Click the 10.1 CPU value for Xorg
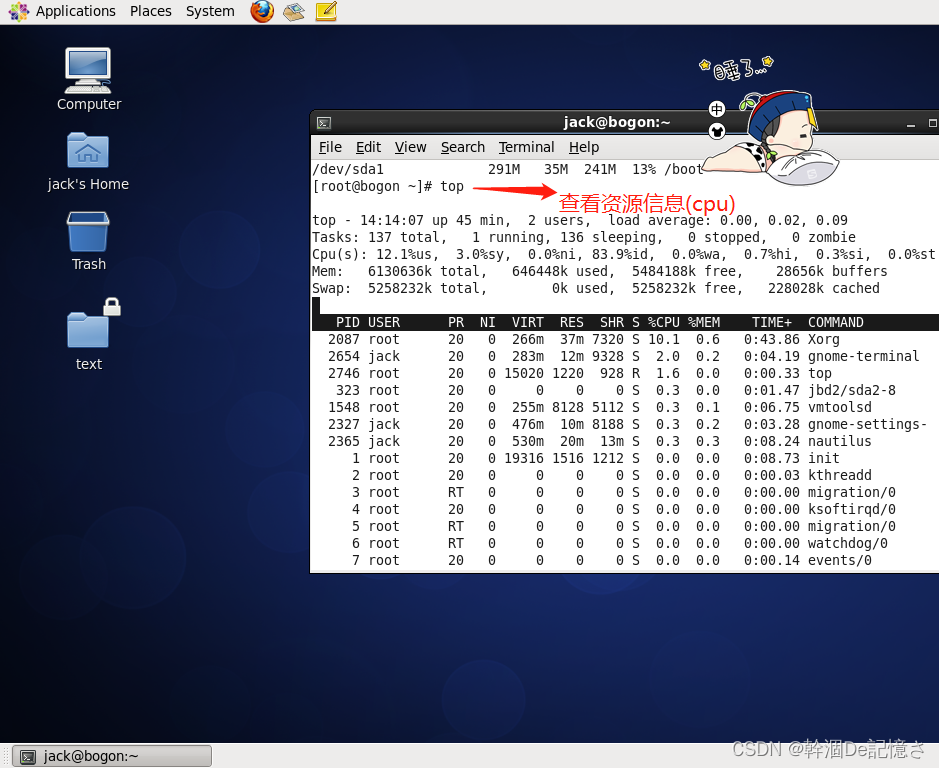The image size is (939, 768). [664, 339]
